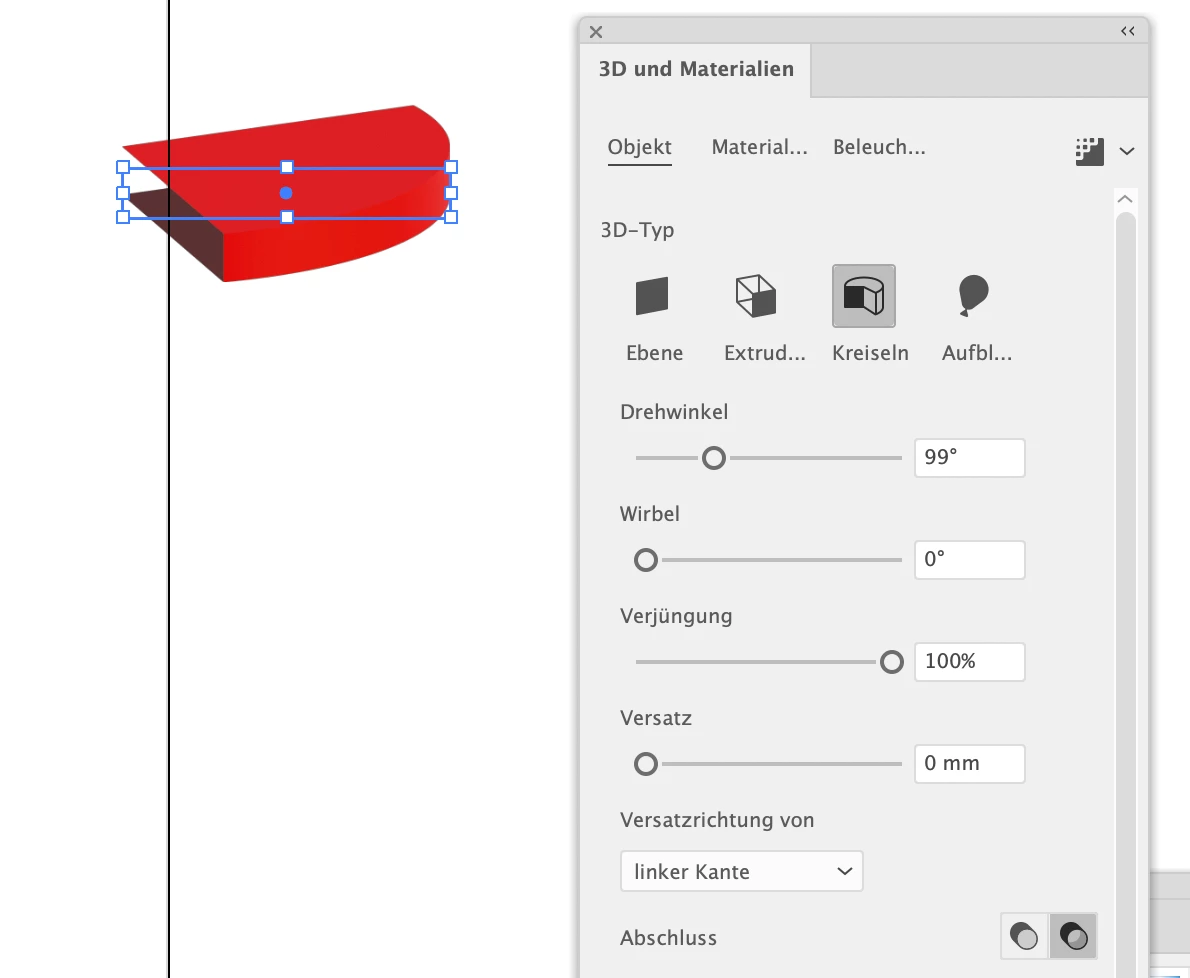Turn off Abschluss cap with left toggle

click(1025, 936)
